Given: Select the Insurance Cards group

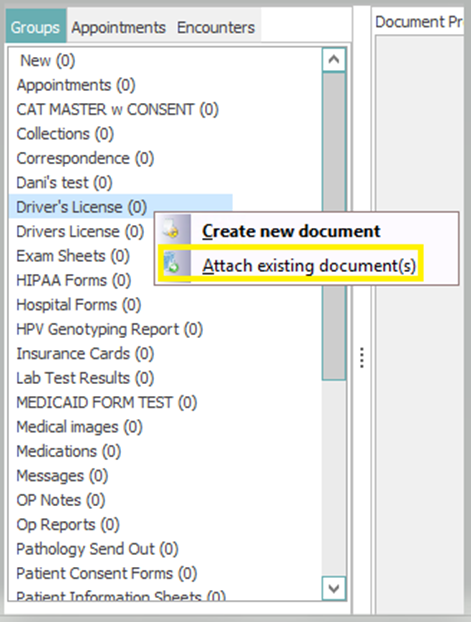Looking at the screenshot, I should pos(85,353).
